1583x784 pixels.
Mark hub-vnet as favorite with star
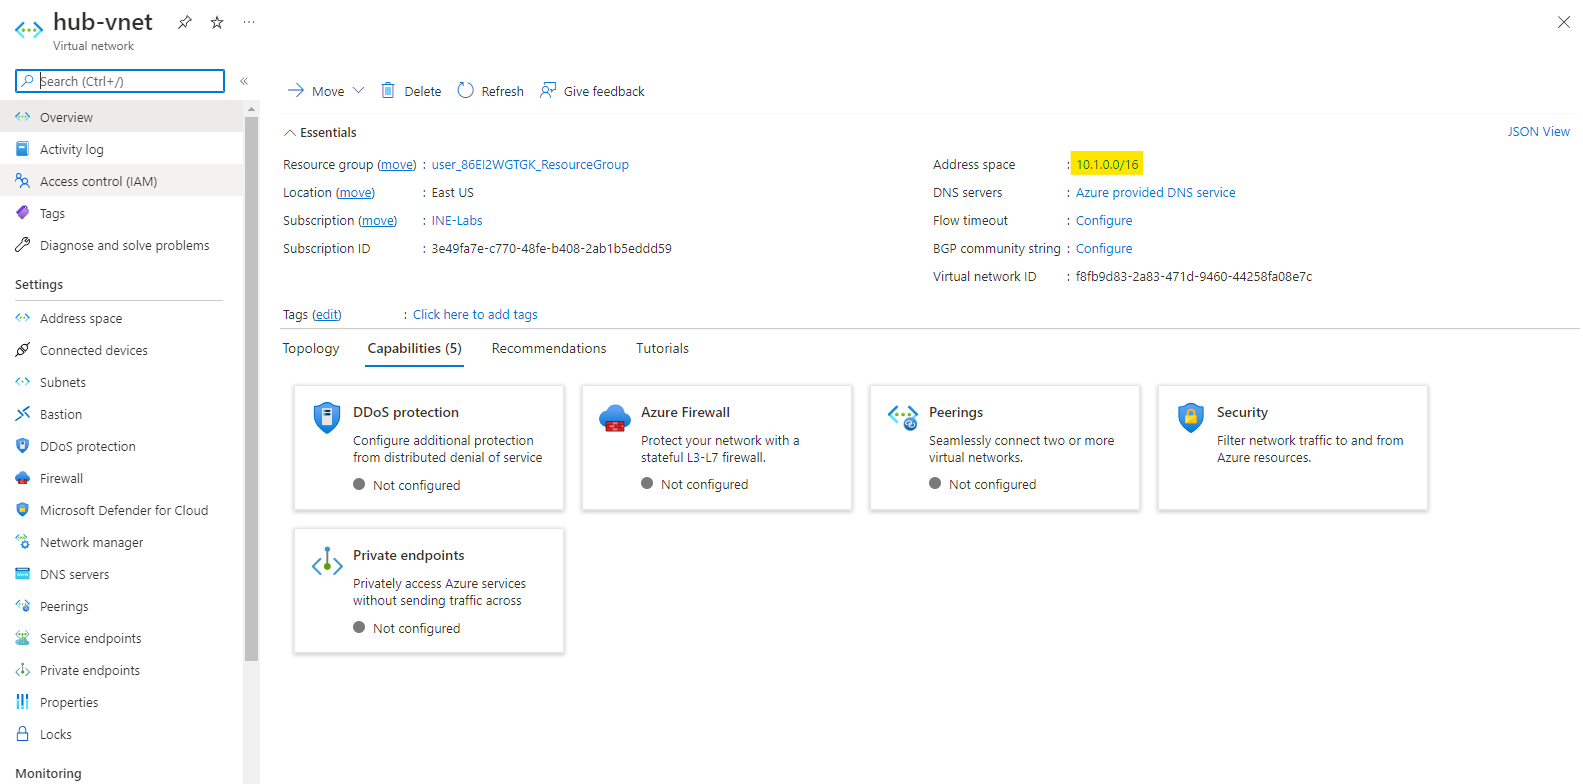click(x=217, y=22)
